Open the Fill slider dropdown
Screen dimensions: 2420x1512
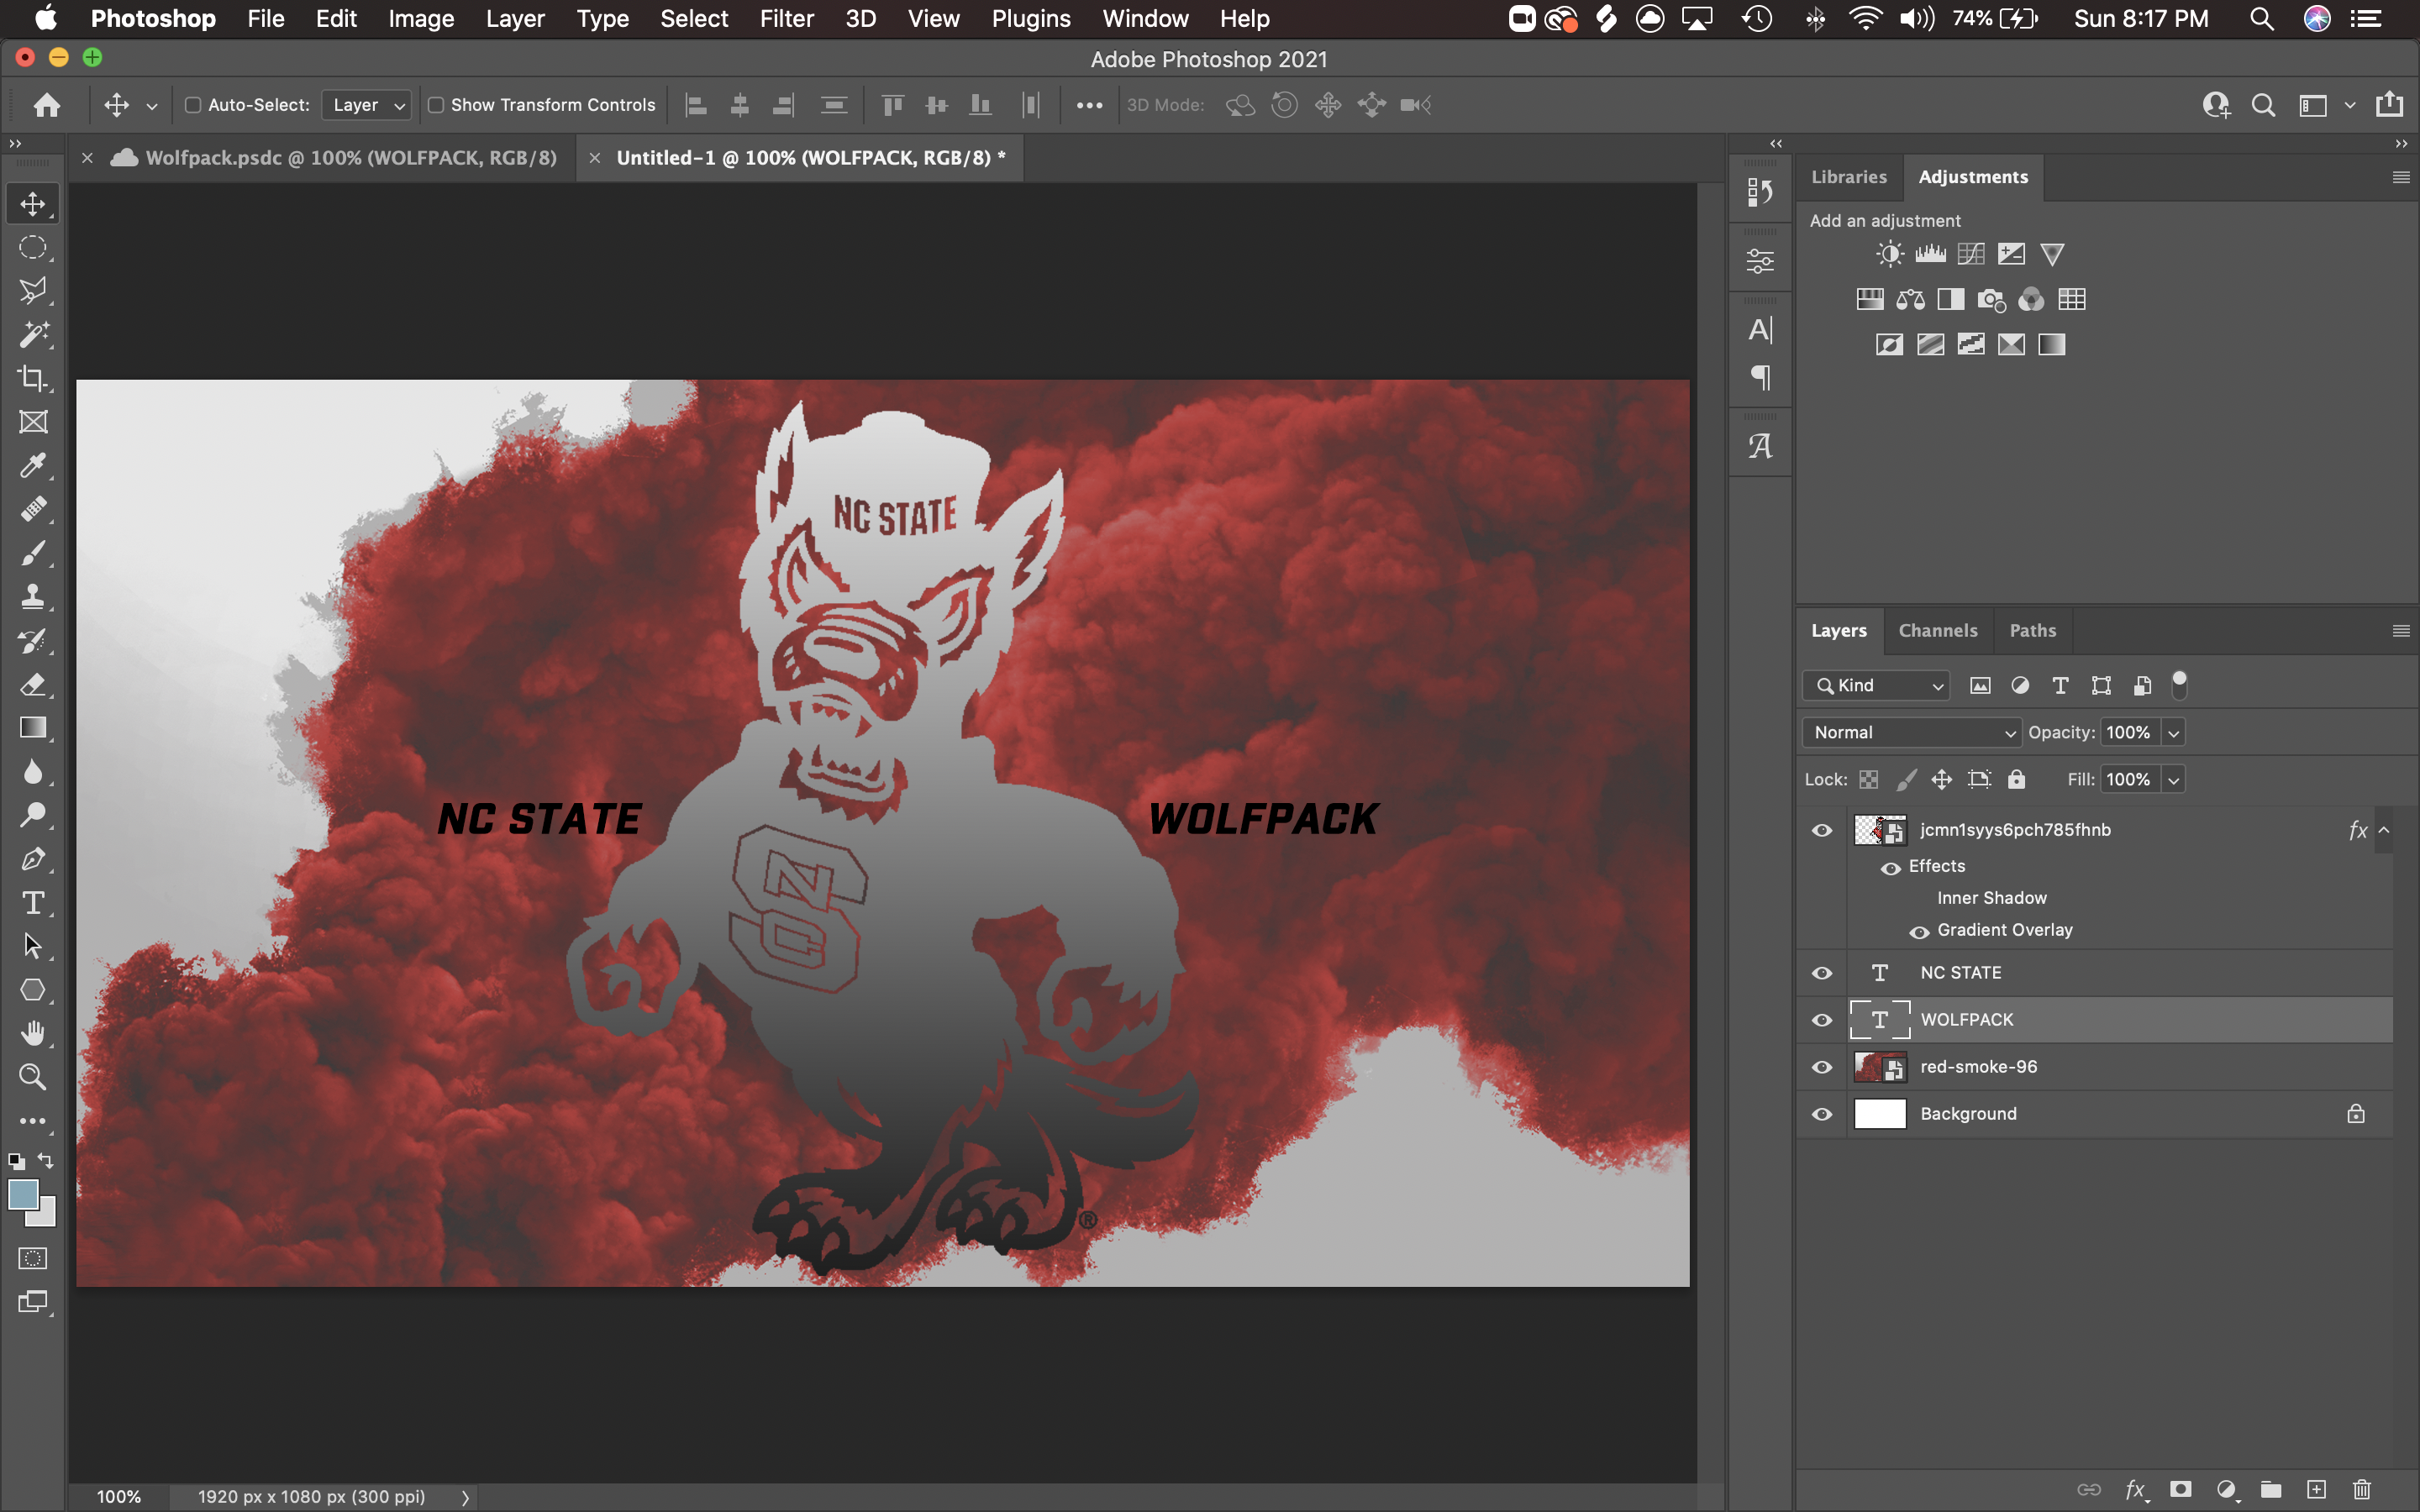pyautogui.click(x=2173, y=780)
